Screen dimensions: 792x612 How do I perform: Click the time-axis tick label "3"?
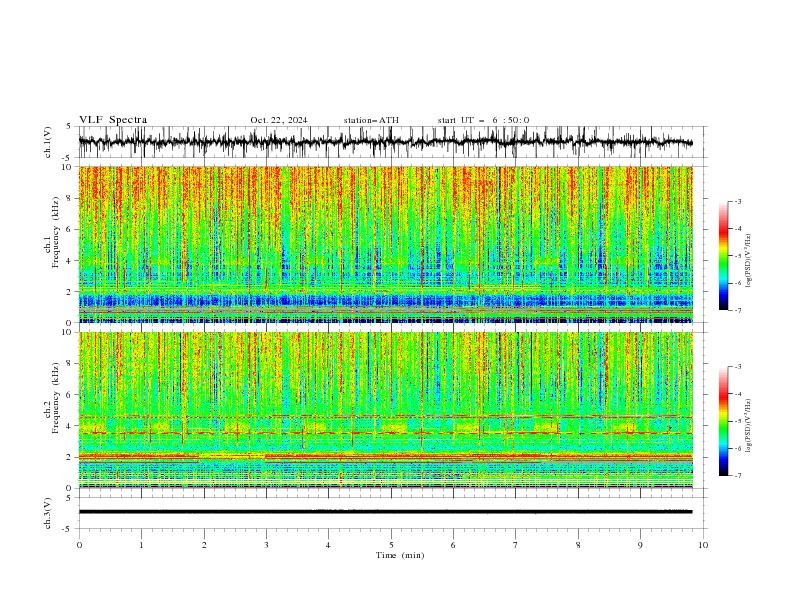point(266,545)
